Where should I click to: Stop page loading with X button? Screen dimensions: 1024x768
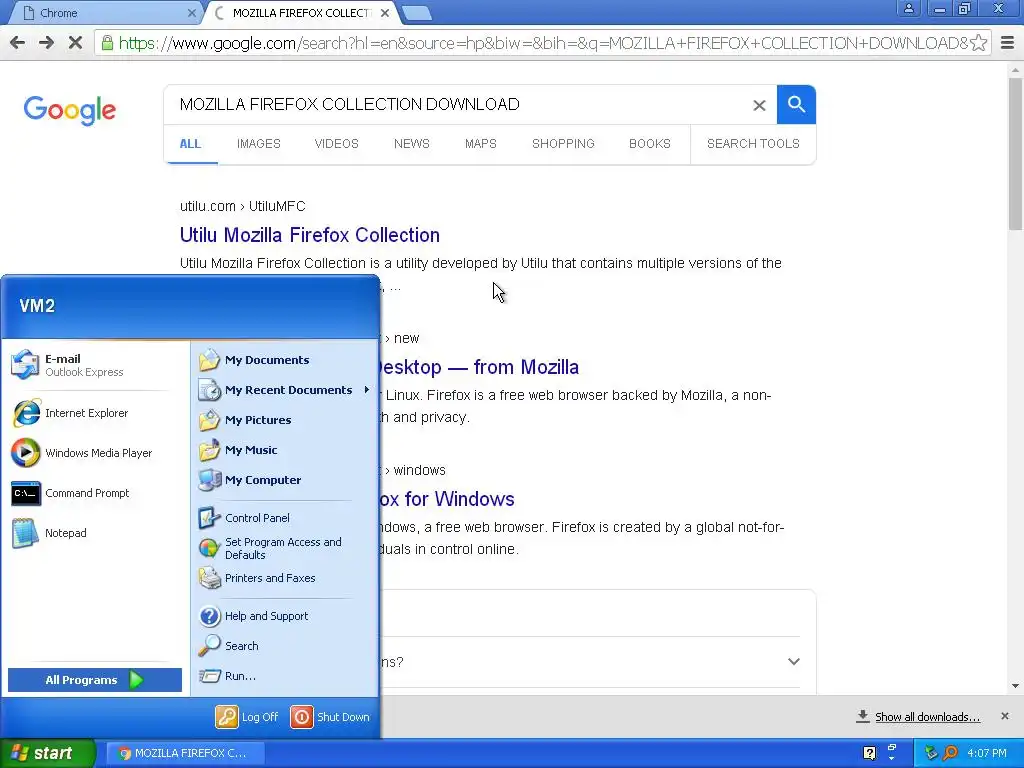coord(75,43)
